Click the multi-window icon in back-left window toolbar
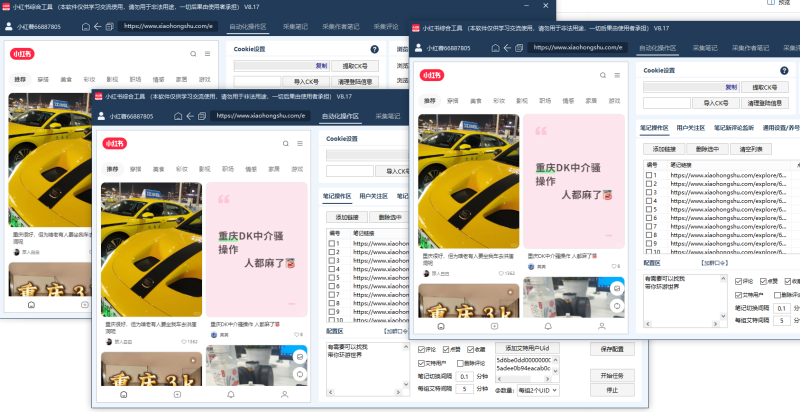 109,27
